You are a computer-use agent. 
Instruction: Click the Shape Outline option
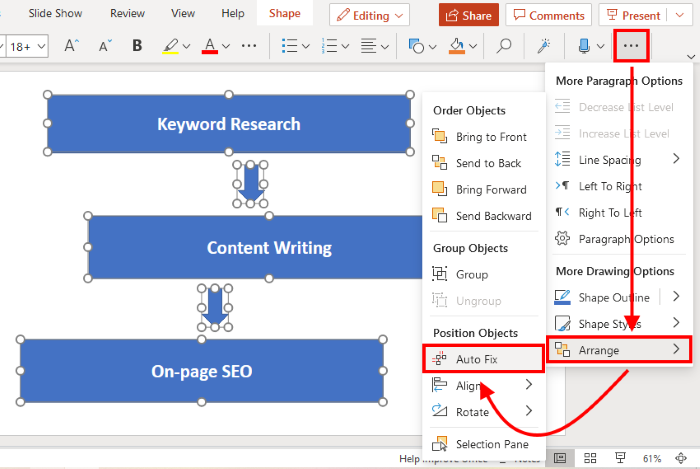(604, 297)
